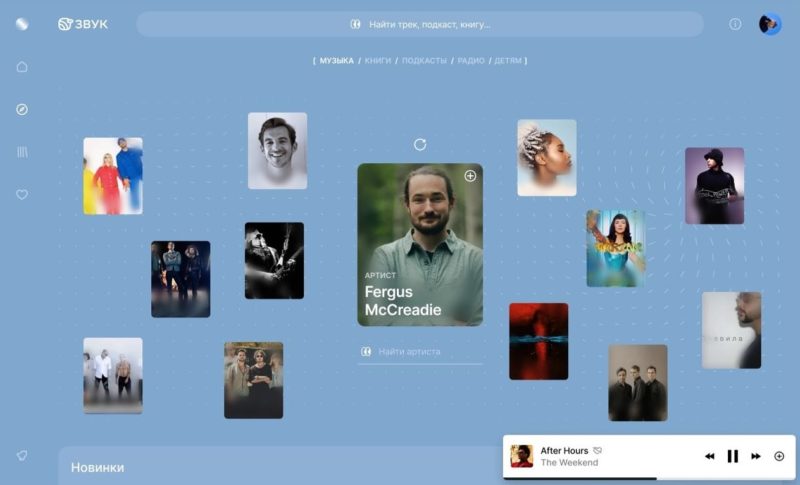Skip to the next track
Image resolution: width=800 pixels, height=485 pixels.
point(756,456)
